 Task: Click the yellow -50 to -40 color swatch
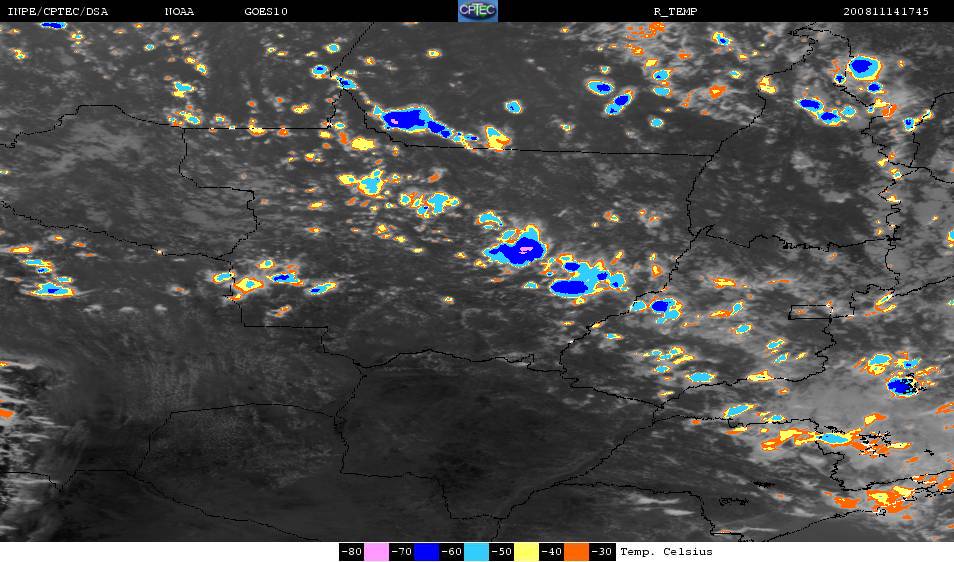(526, 552)
